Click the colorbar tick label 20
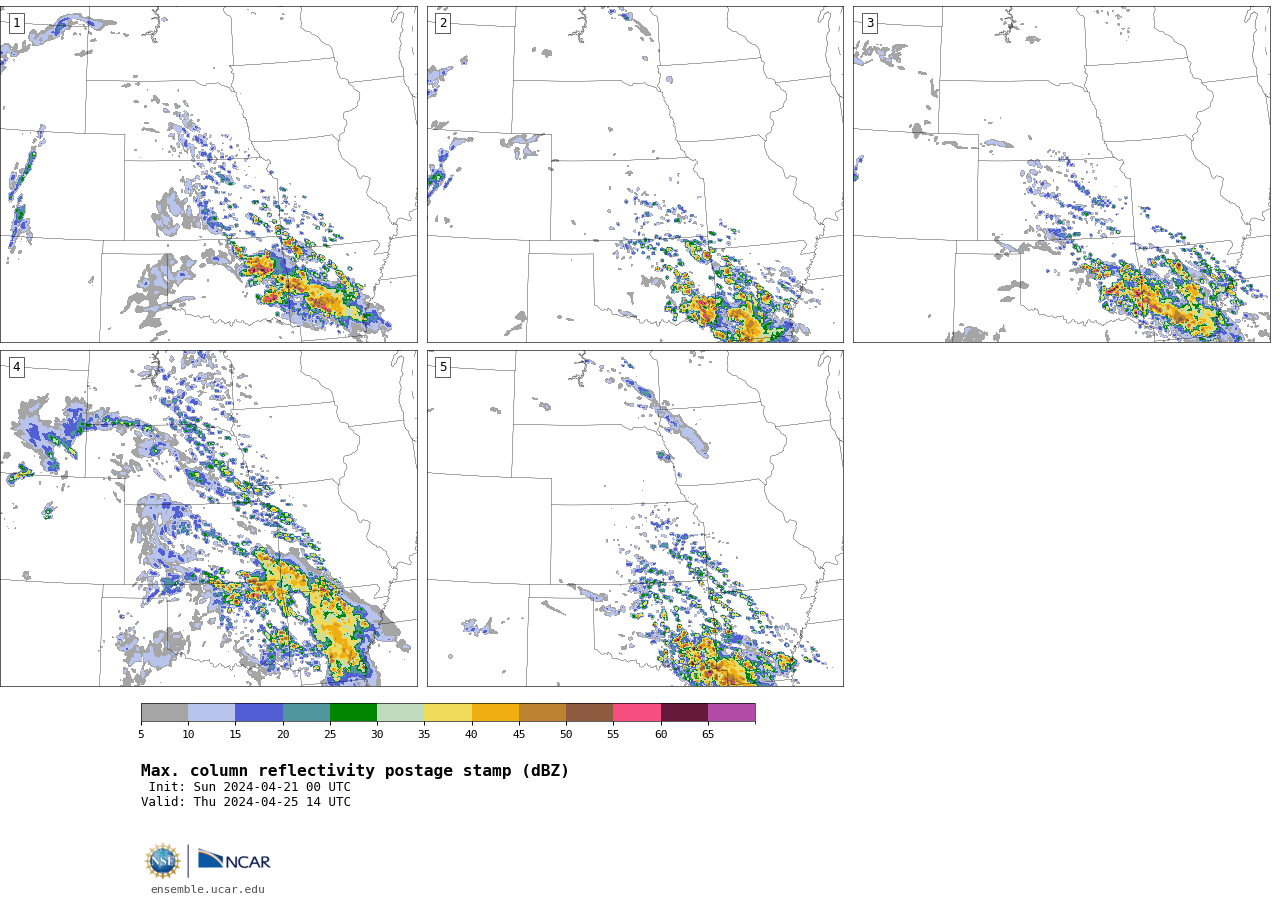Image resolution: width=1280 pixels, height=901 pixels. [283, 735]
